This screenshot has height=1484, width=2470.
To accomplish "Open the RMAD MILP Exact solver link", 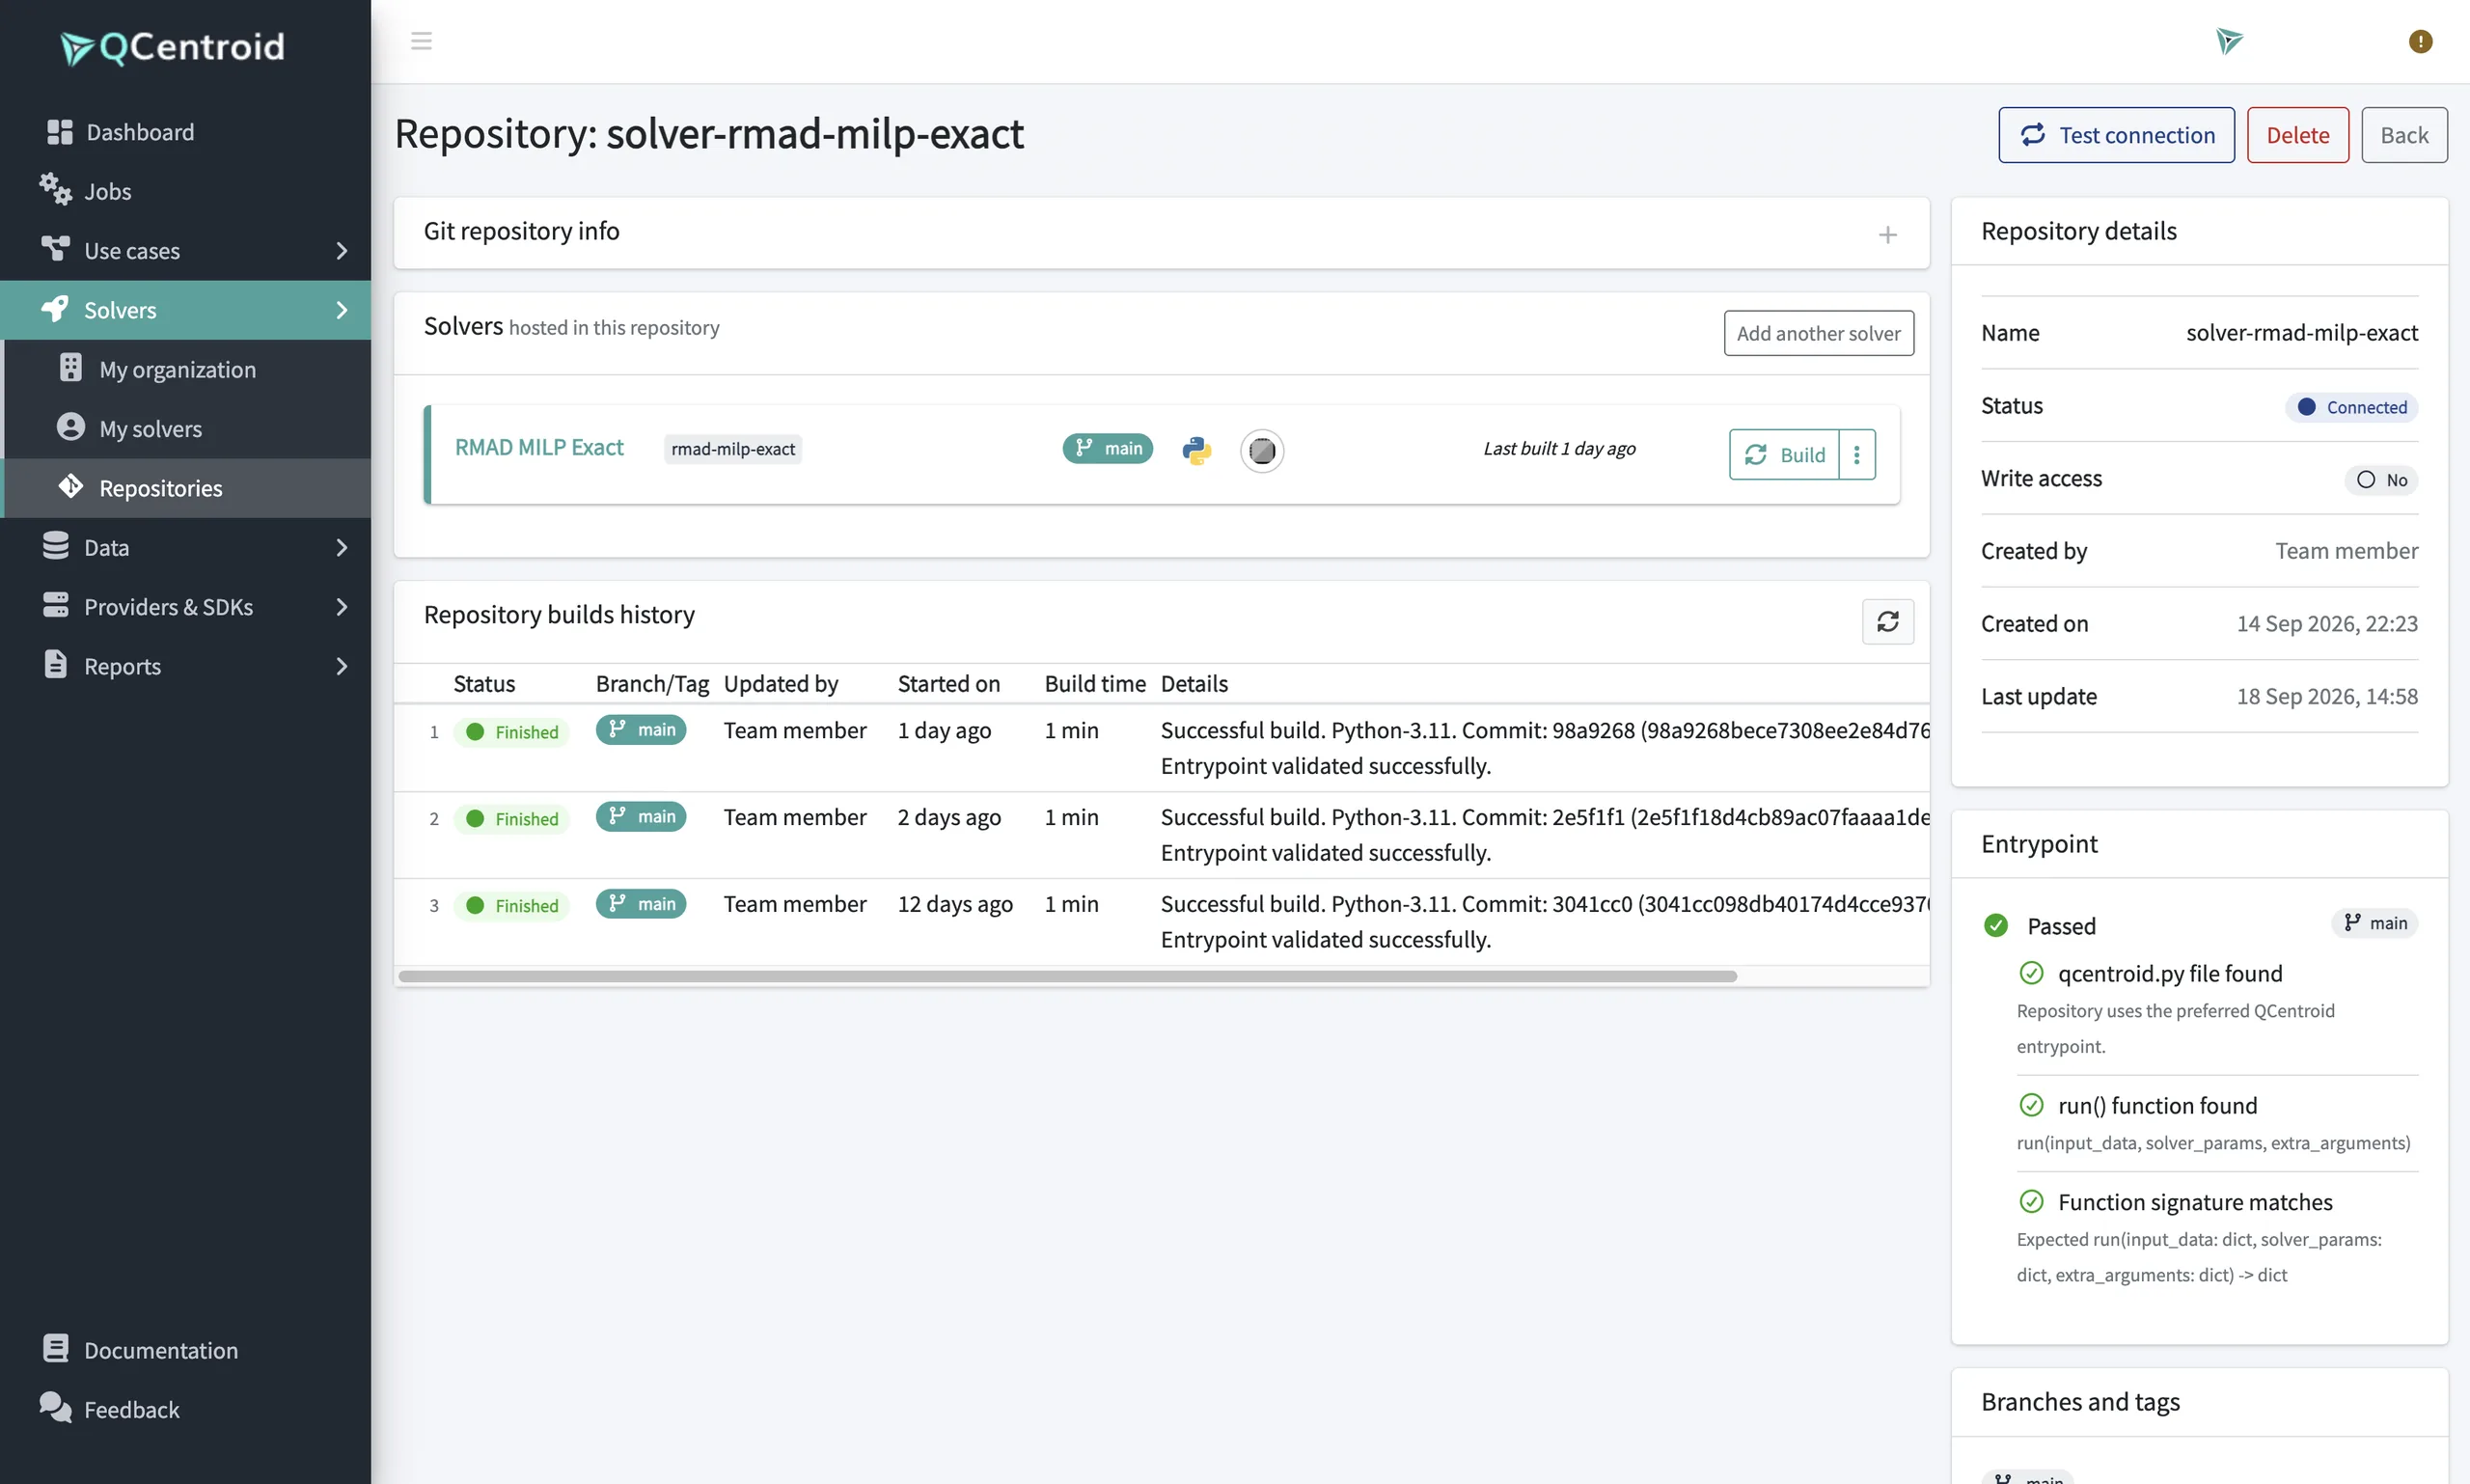I will (539, 447).
